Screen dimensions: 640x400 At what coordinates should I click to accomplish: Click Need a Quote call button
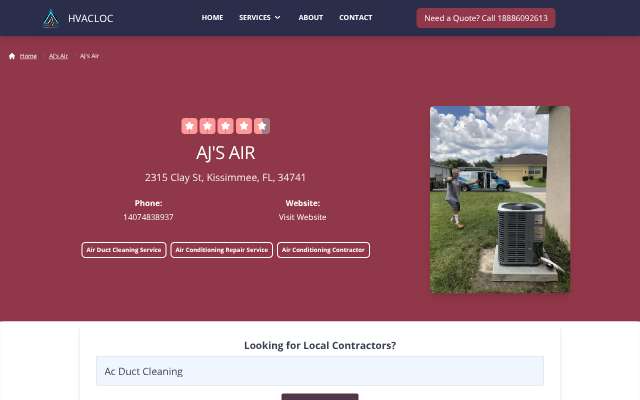tap(486, 18)
